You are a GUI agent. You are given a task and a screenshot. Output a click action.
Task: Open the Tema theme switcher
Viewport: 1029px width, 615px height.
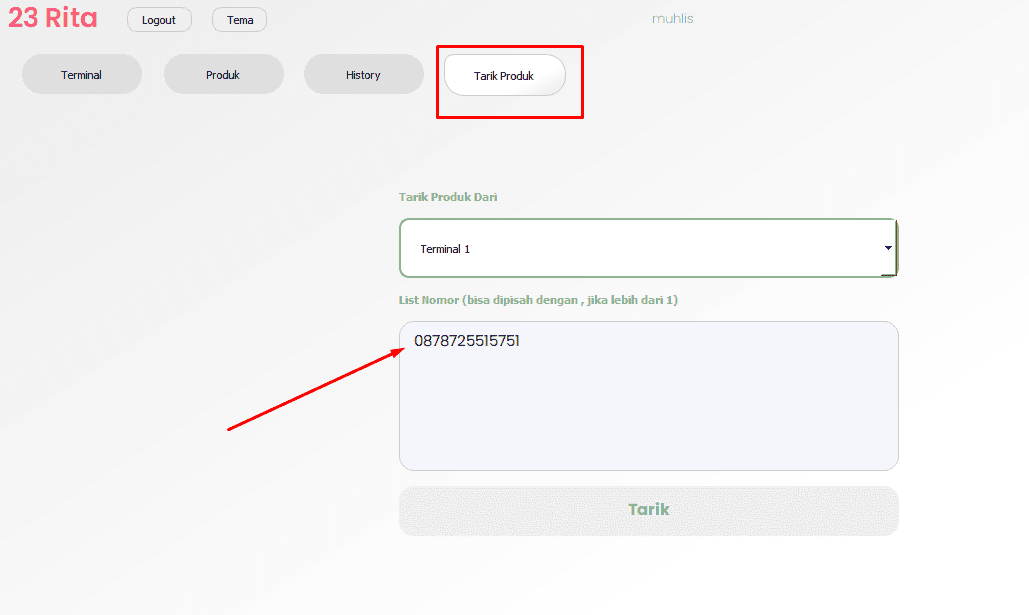tap(239, 20)
